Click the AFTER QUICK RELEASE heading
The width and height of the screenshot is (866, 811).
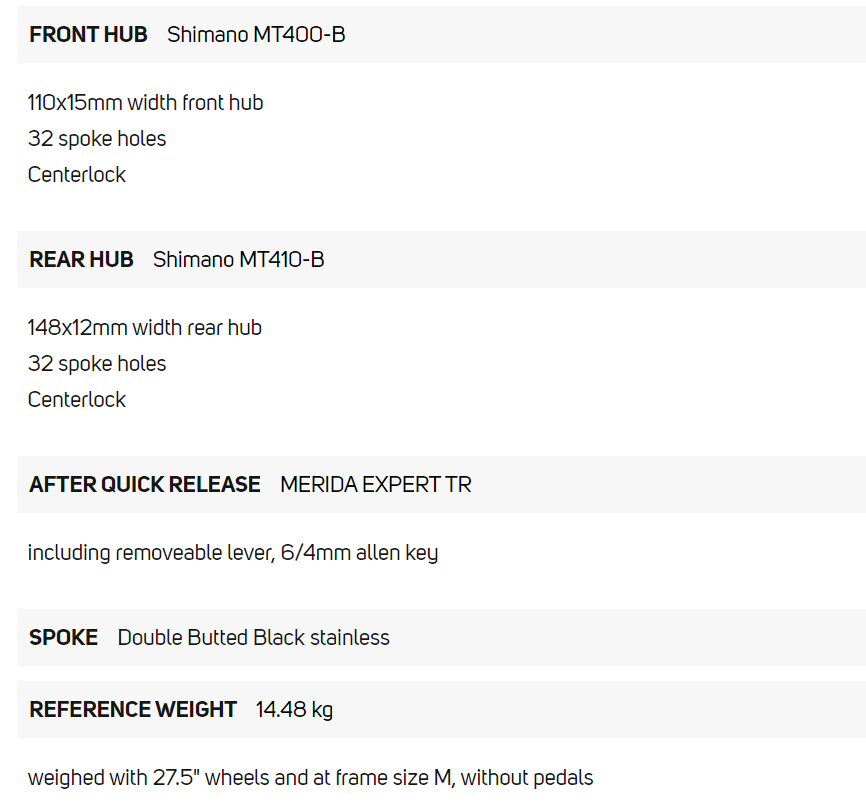[145, 485]
